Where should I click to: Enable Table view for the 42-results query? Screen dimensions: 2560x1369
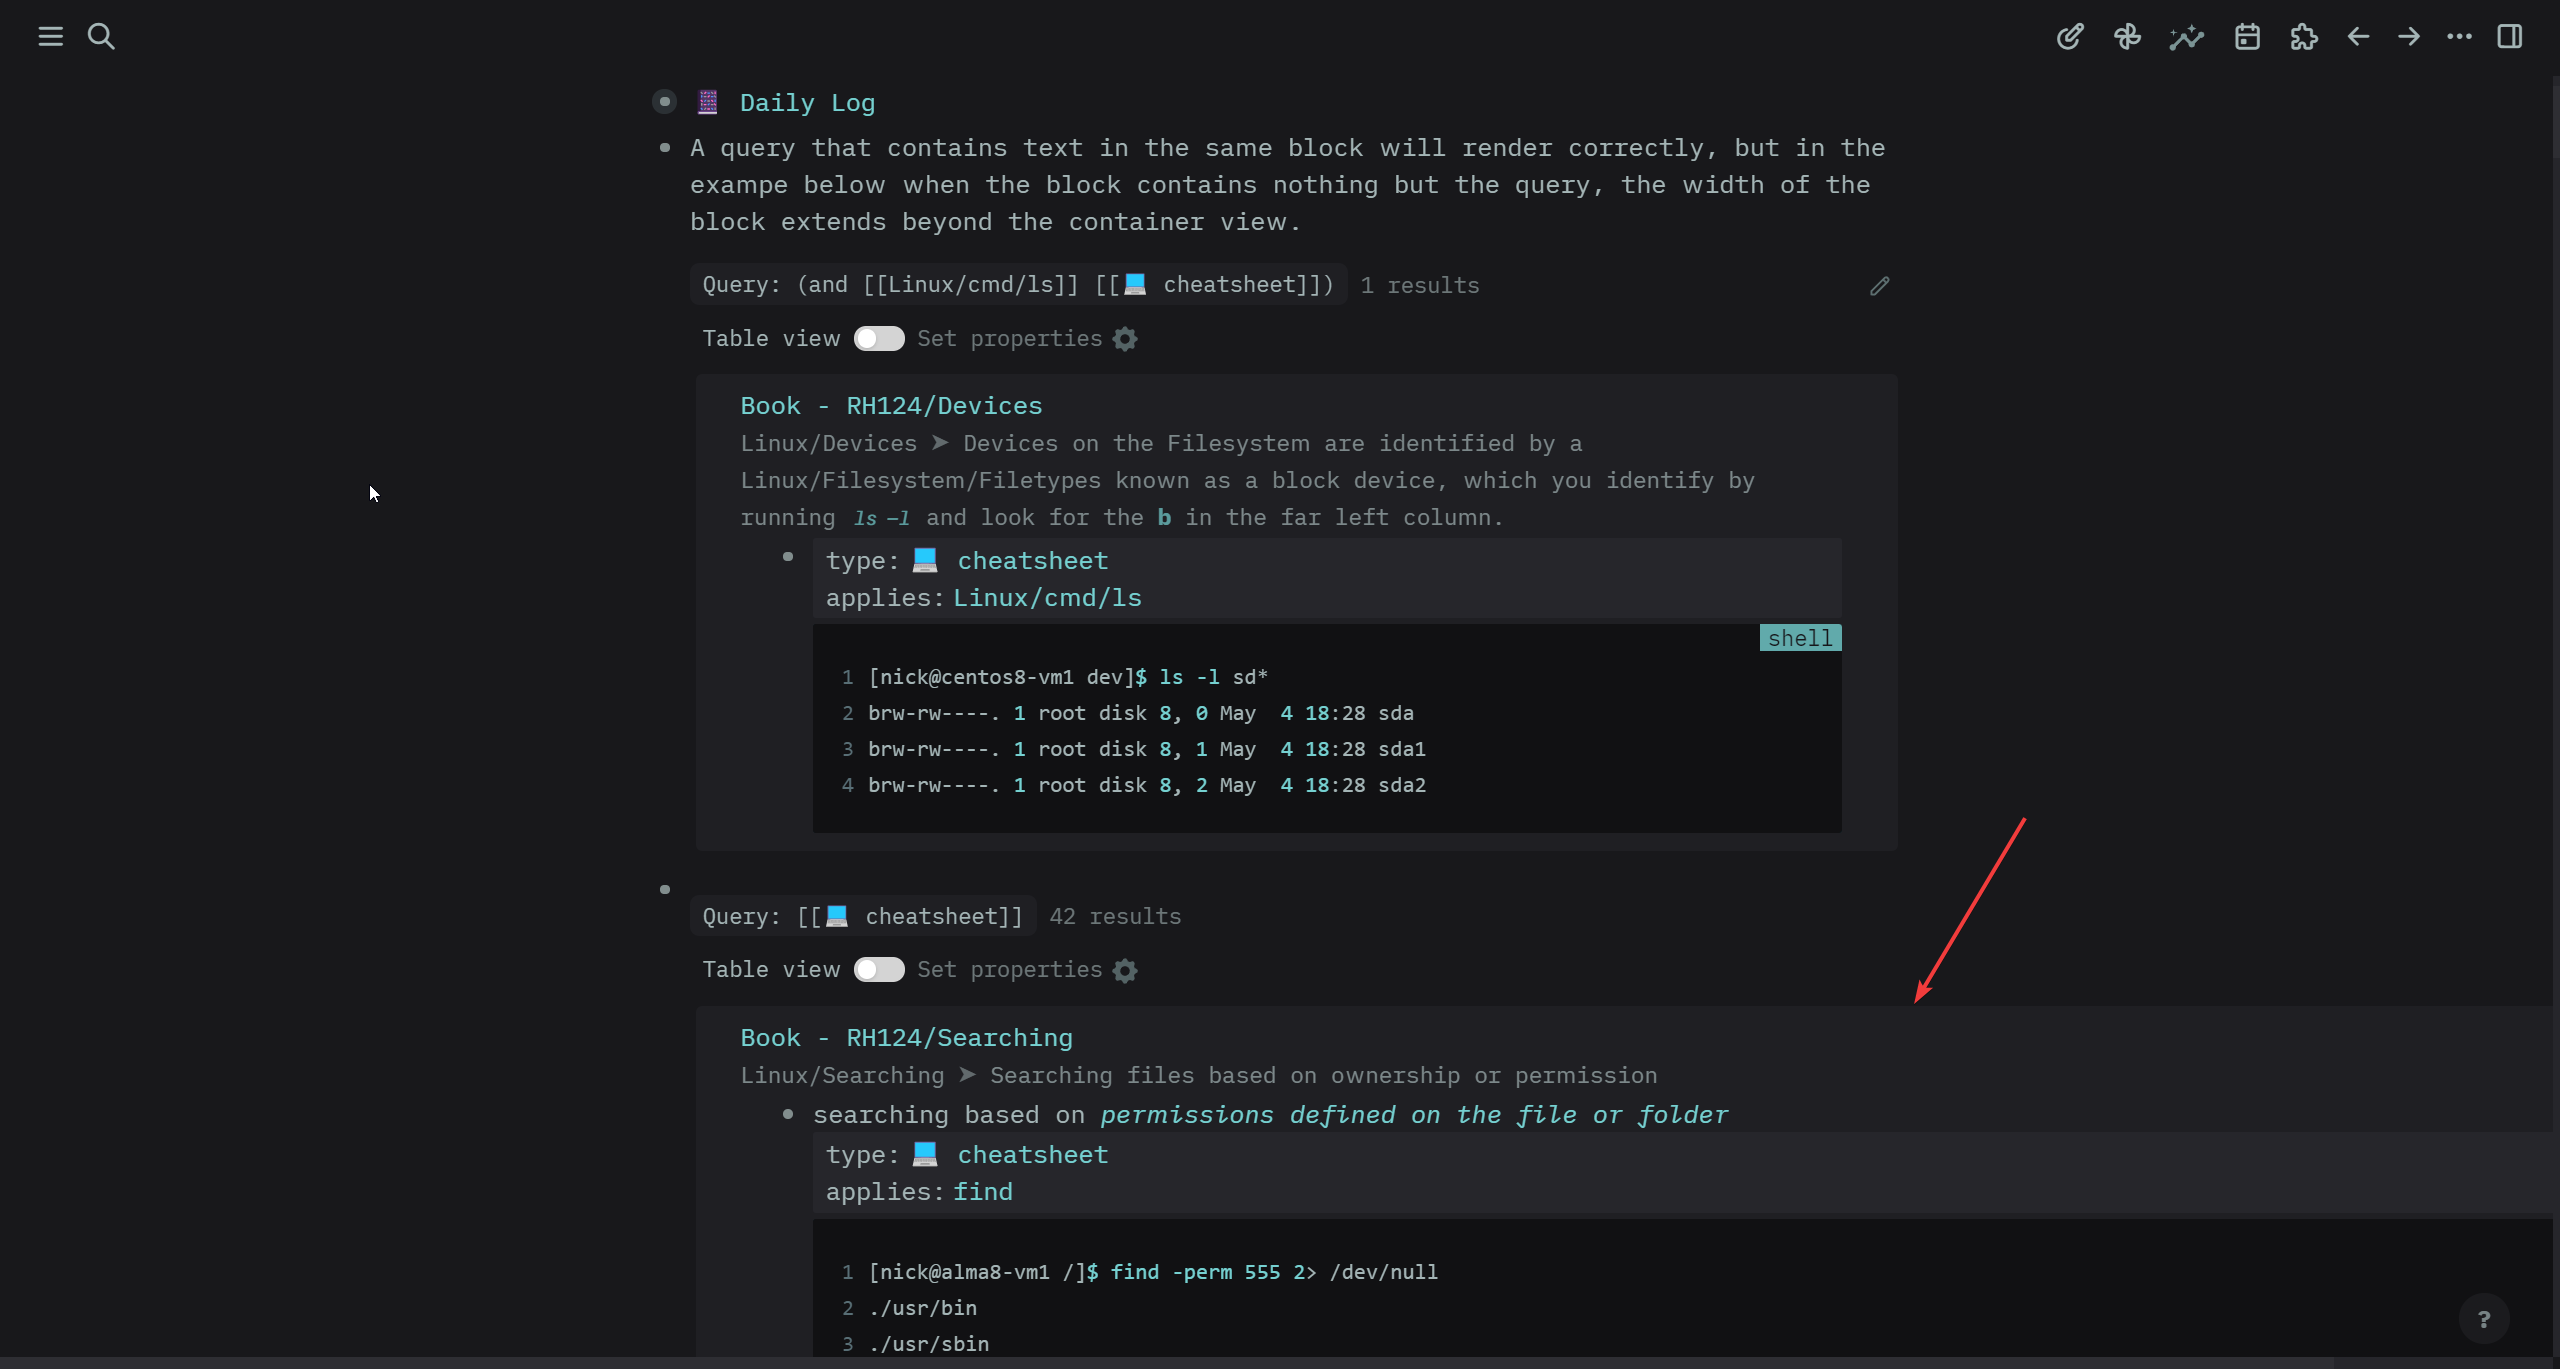[879, 970]
